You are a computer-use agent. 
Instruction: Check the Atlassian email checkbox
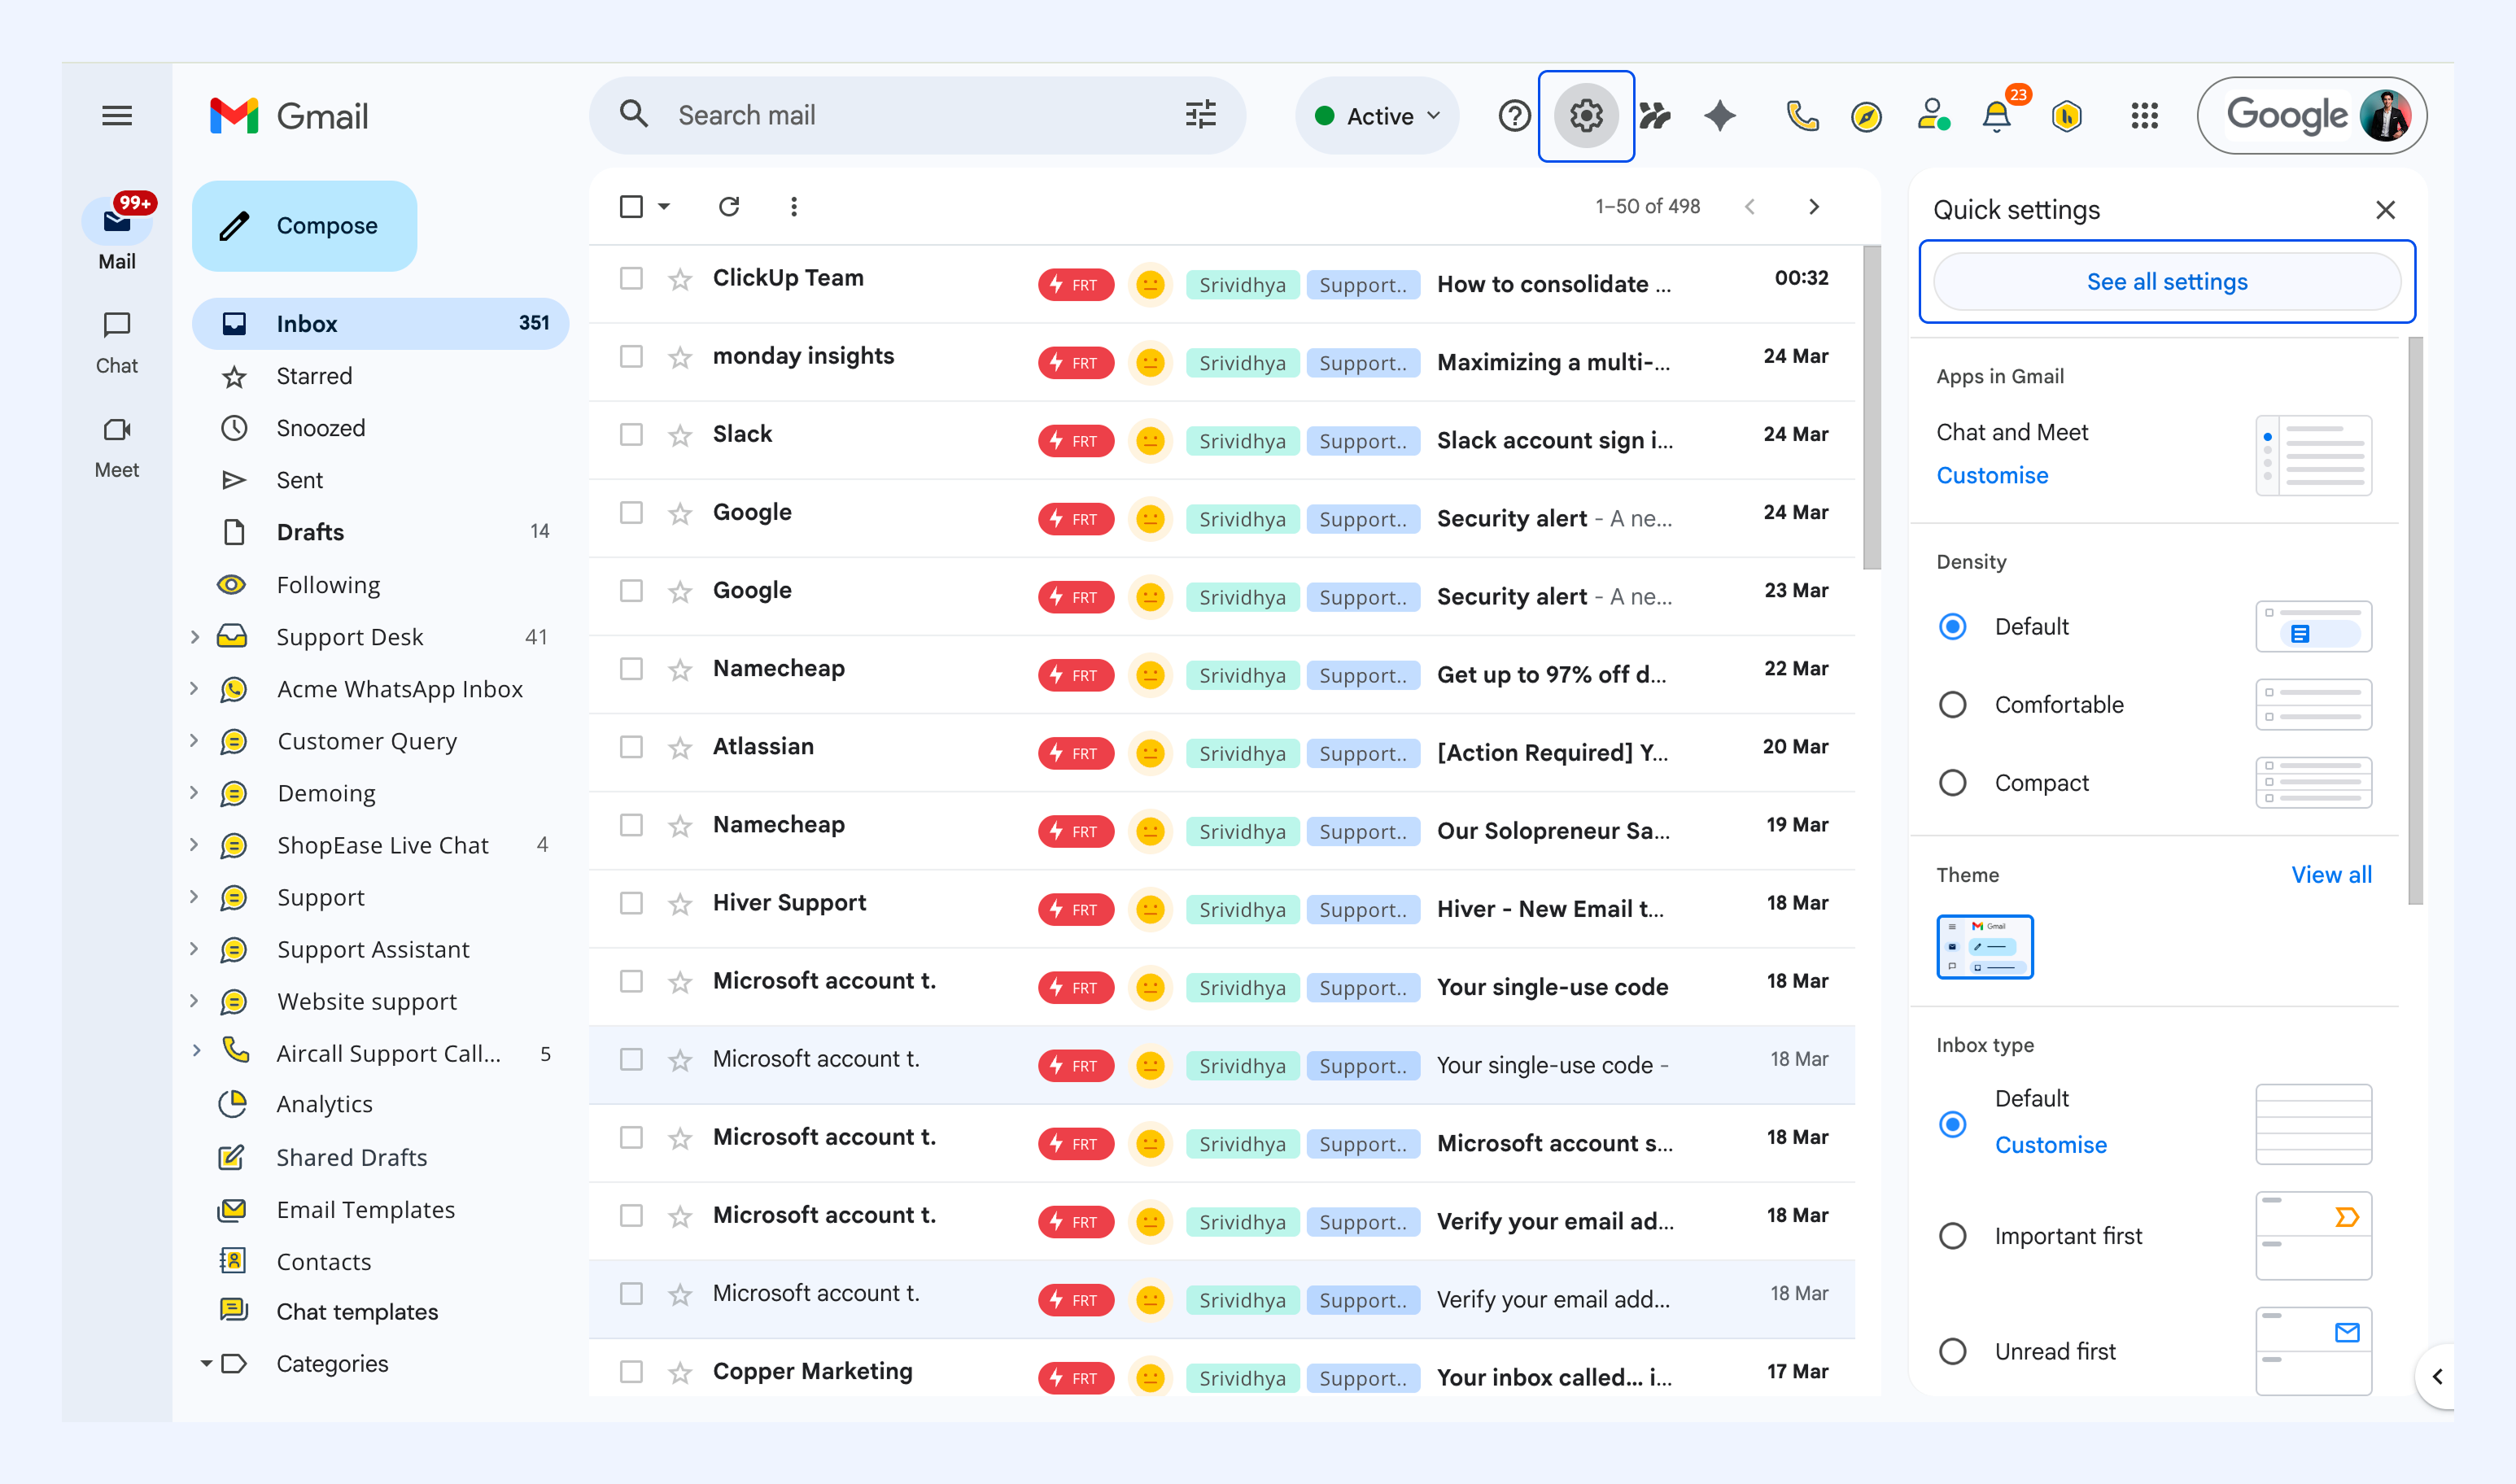click(x=631, y=747)
